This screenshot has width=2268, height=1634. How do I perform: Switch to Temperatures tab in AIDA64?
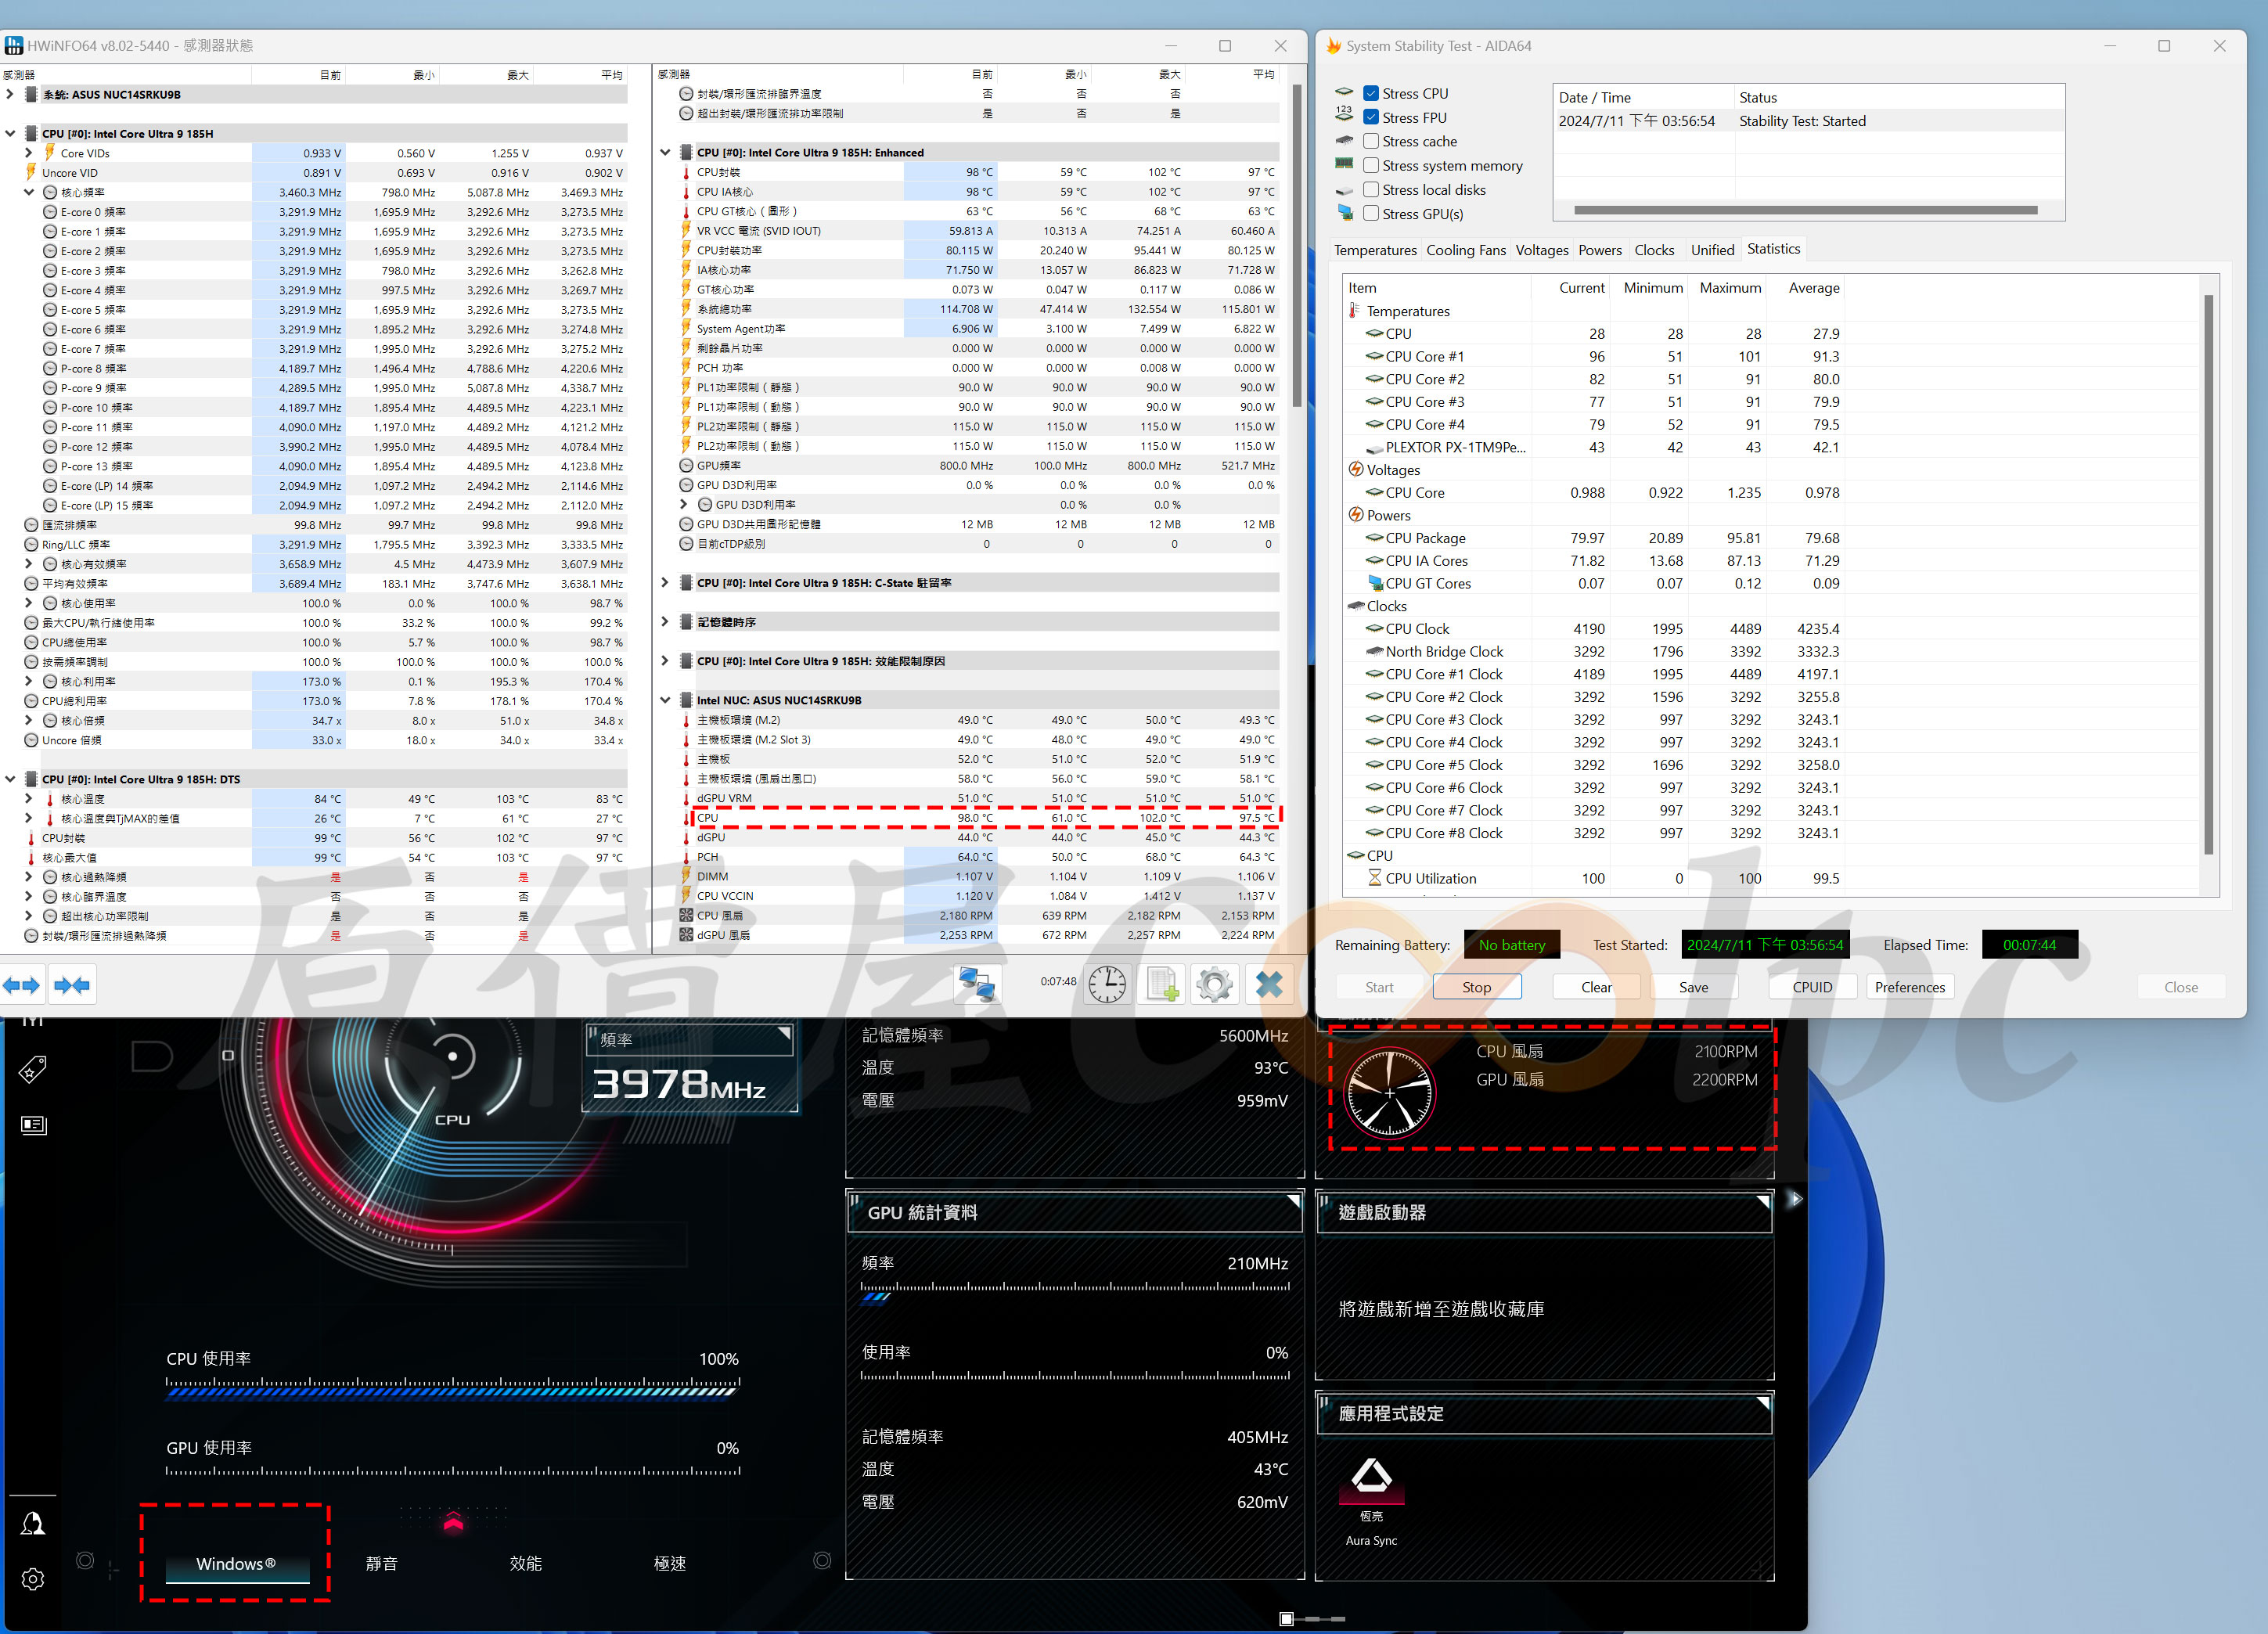[1375, 250]
